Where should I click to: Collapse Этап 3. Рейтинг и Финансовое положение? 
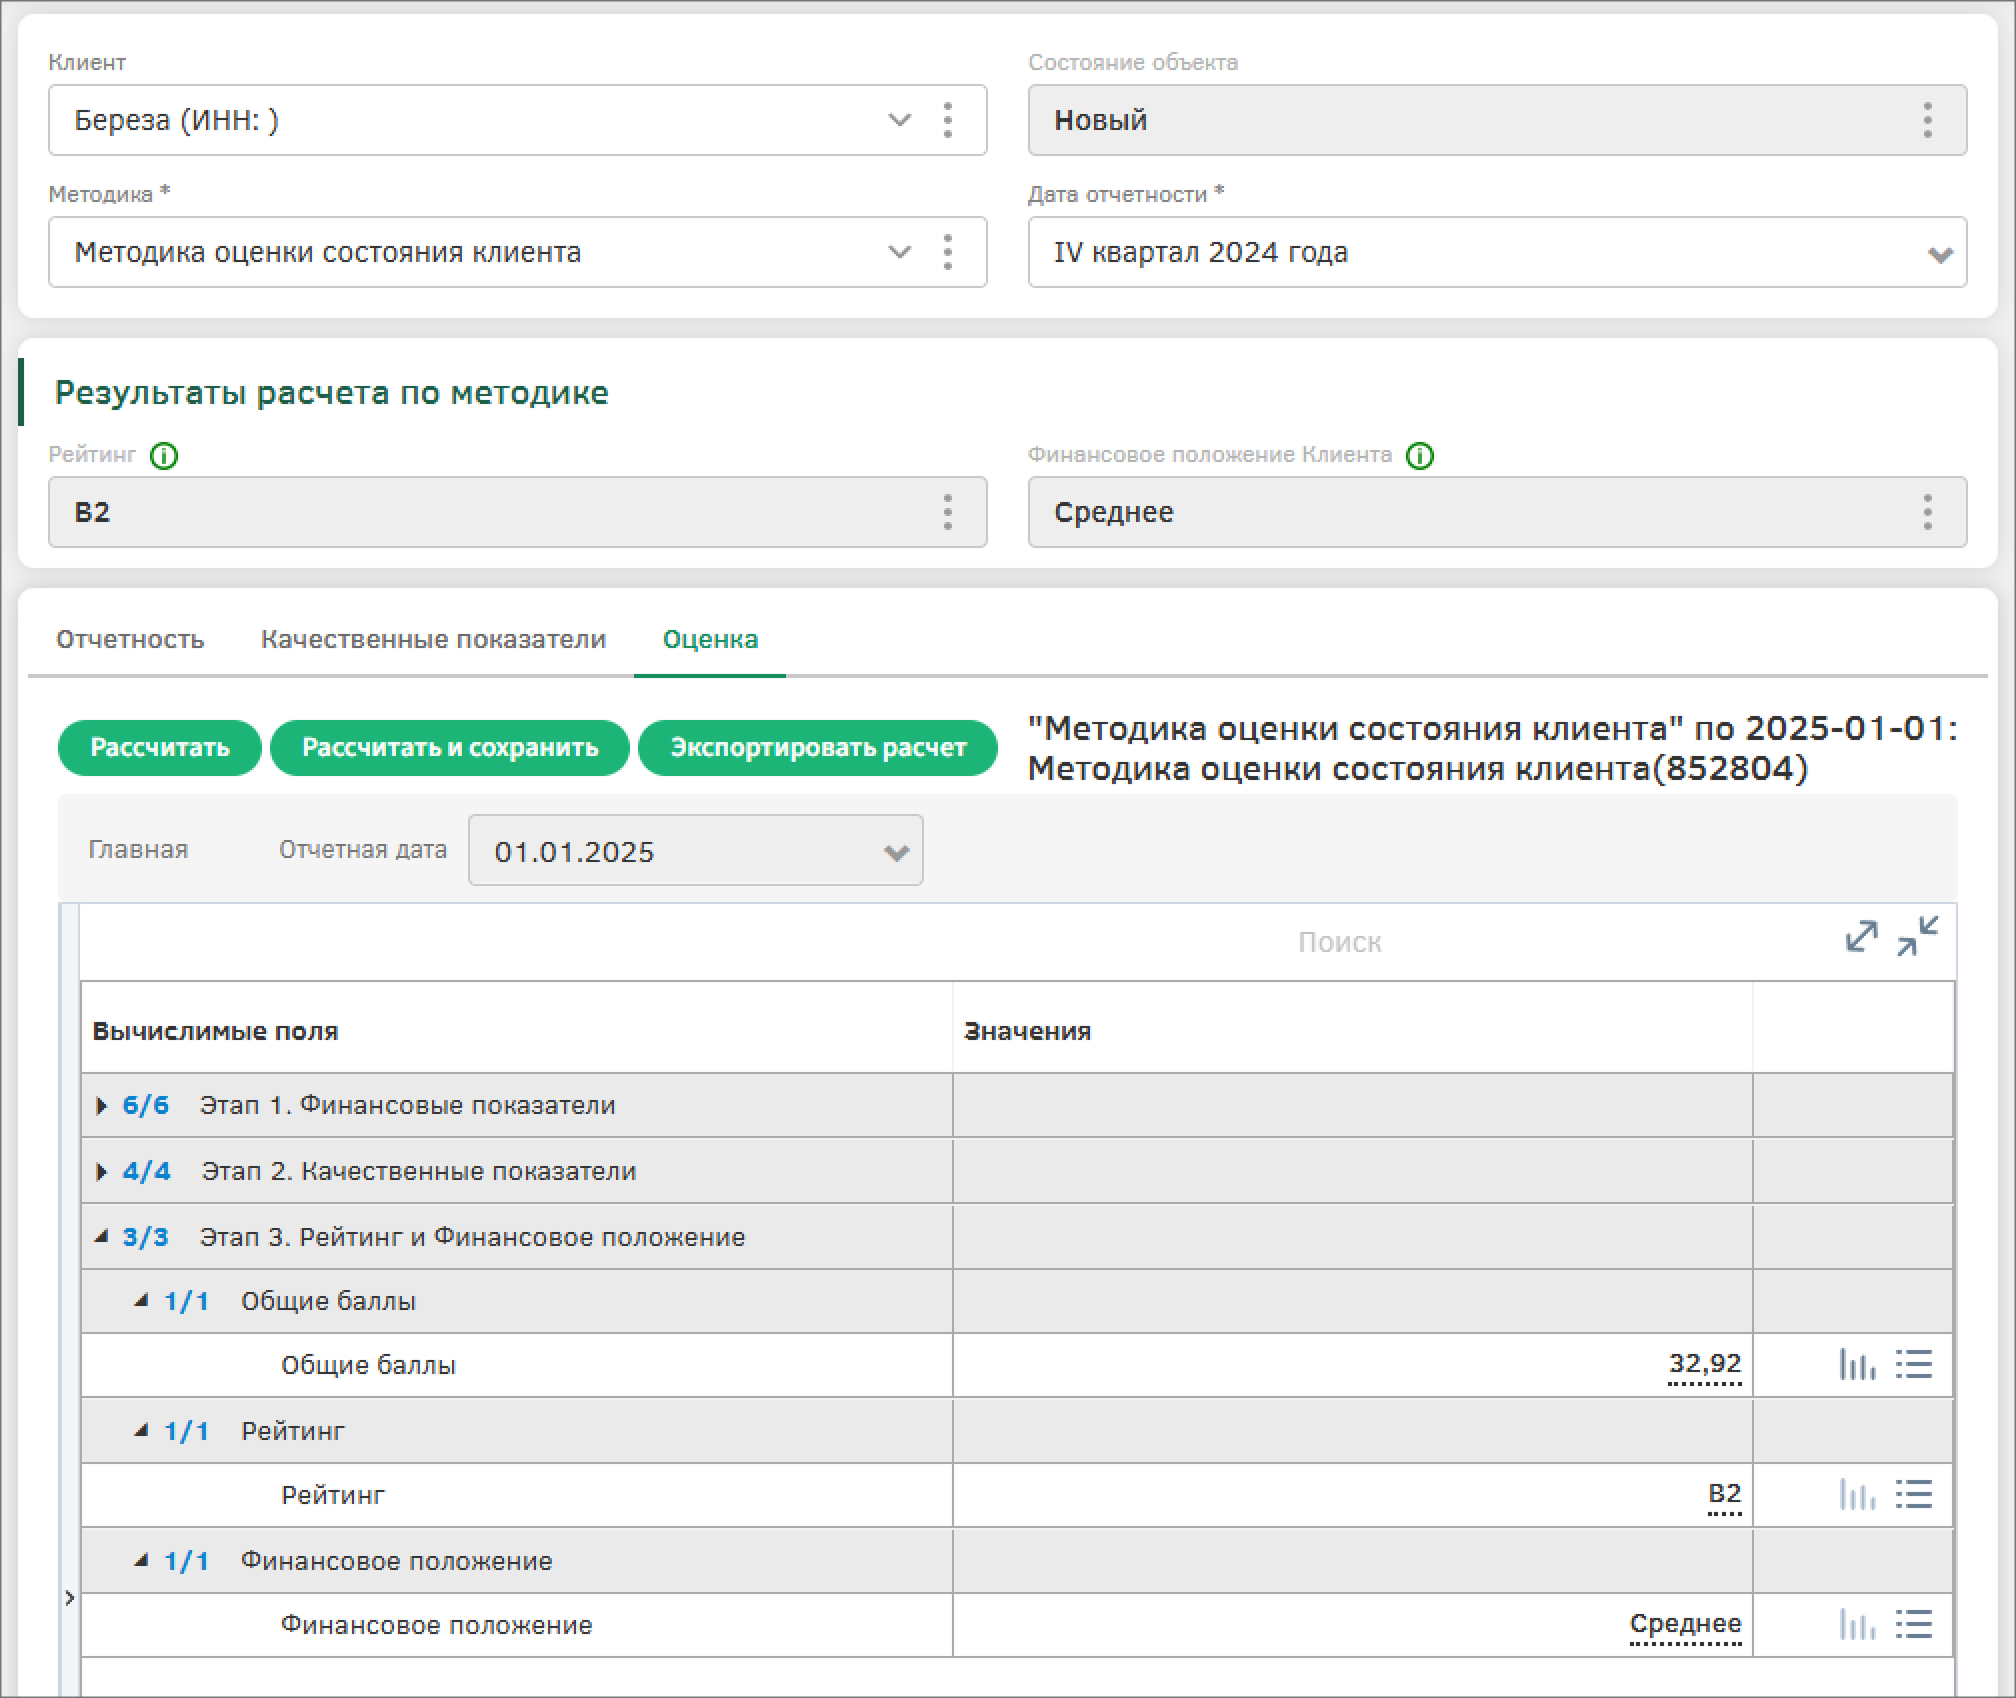tap(101, 1237)
